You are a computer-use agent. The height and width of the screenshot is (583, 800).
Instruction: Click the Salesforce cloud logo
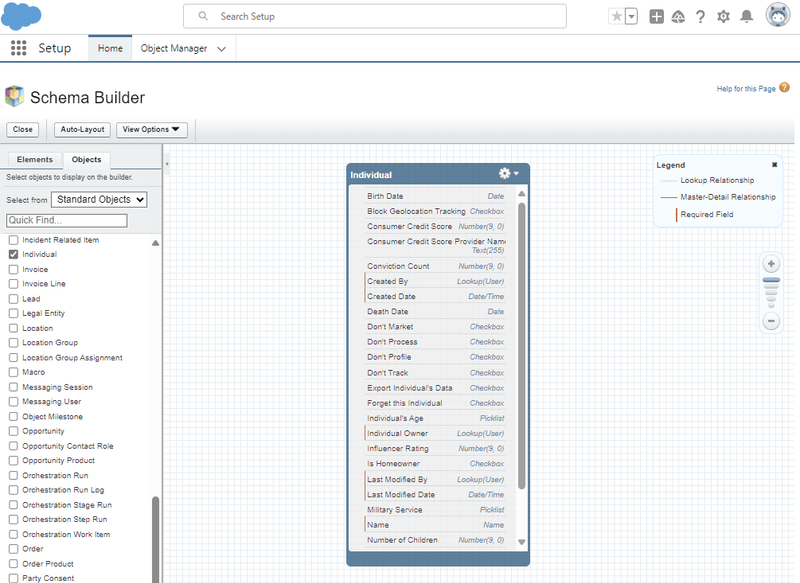(x=21, y=16)
